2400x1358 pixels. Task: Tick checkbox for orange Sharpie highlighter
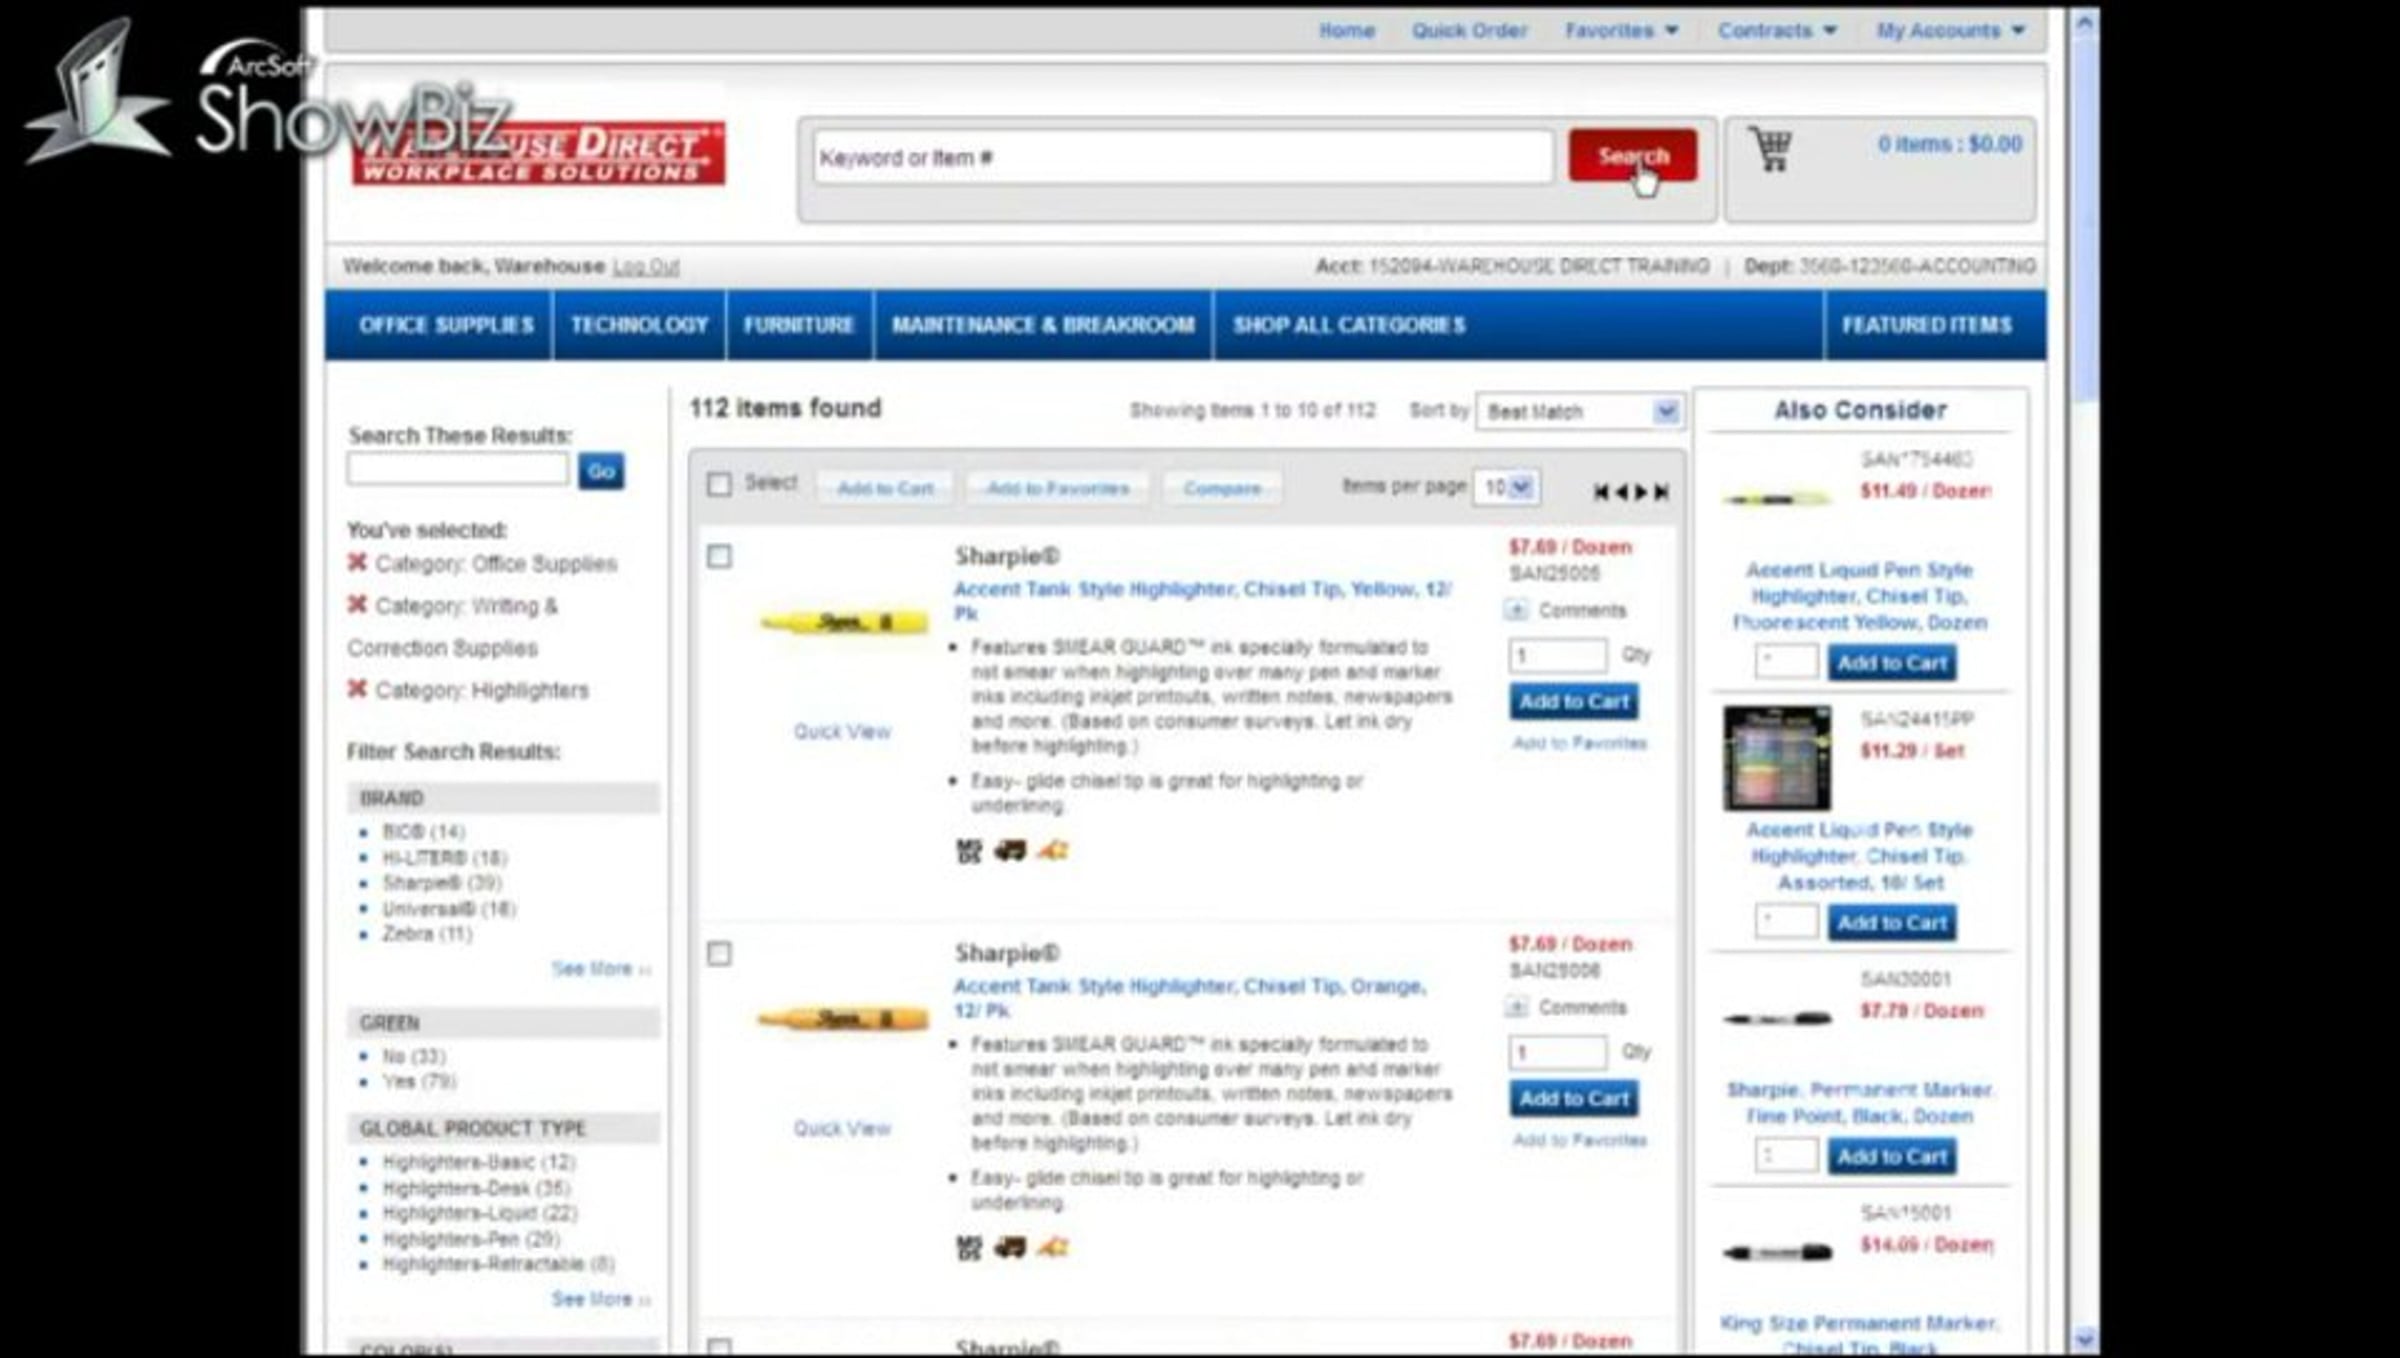point(719,954)
